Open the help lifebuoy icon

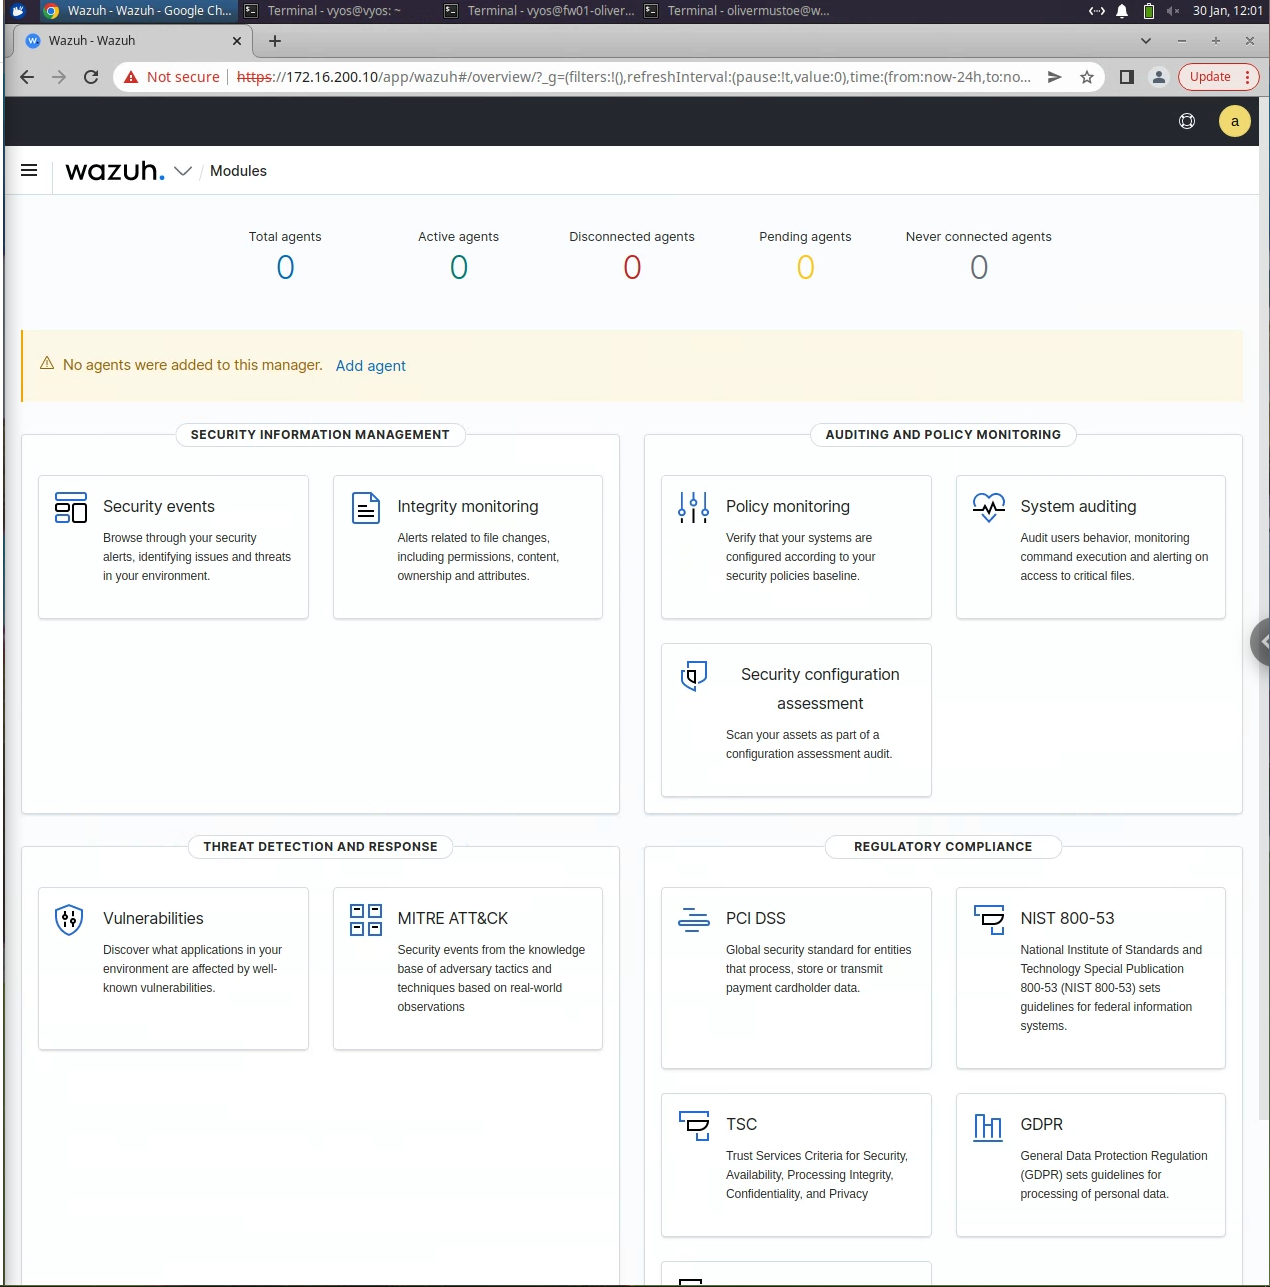(x=1187, y=121)
